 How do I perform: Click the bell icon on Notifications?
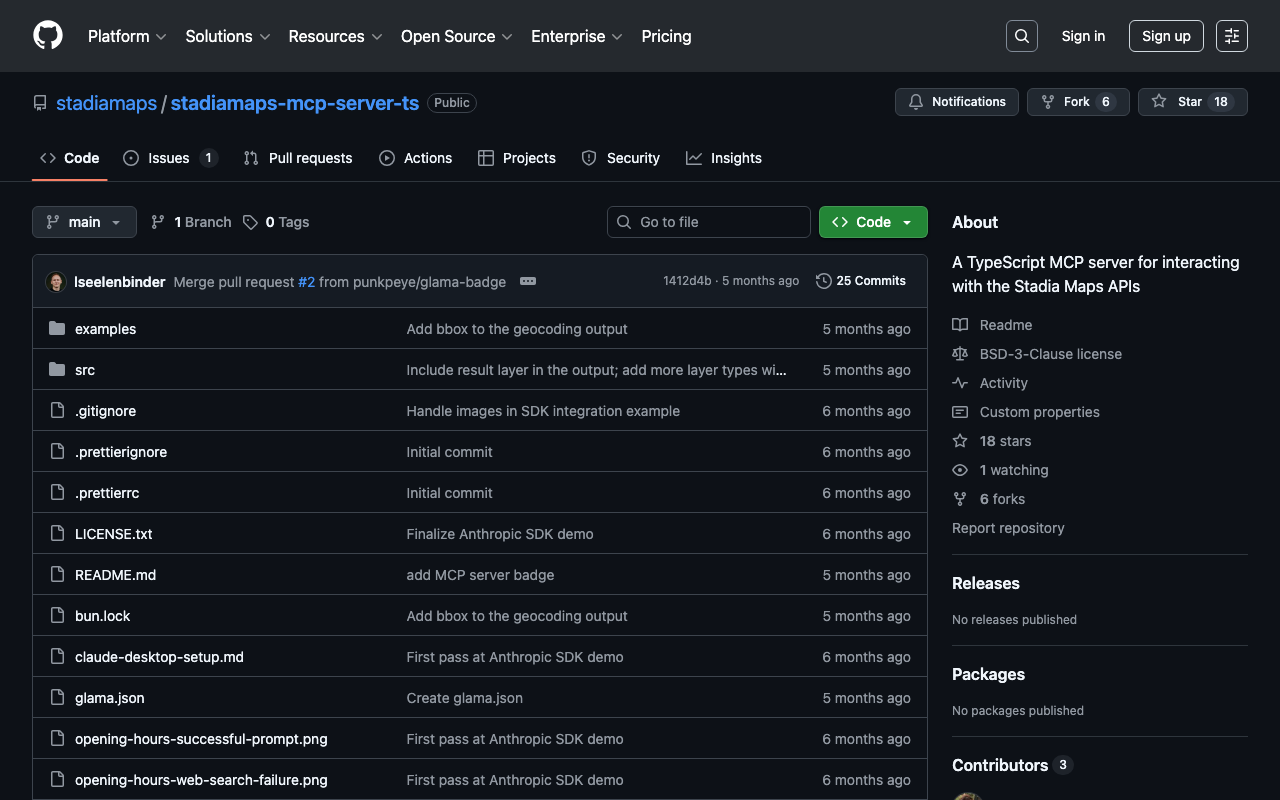(916, 102)
